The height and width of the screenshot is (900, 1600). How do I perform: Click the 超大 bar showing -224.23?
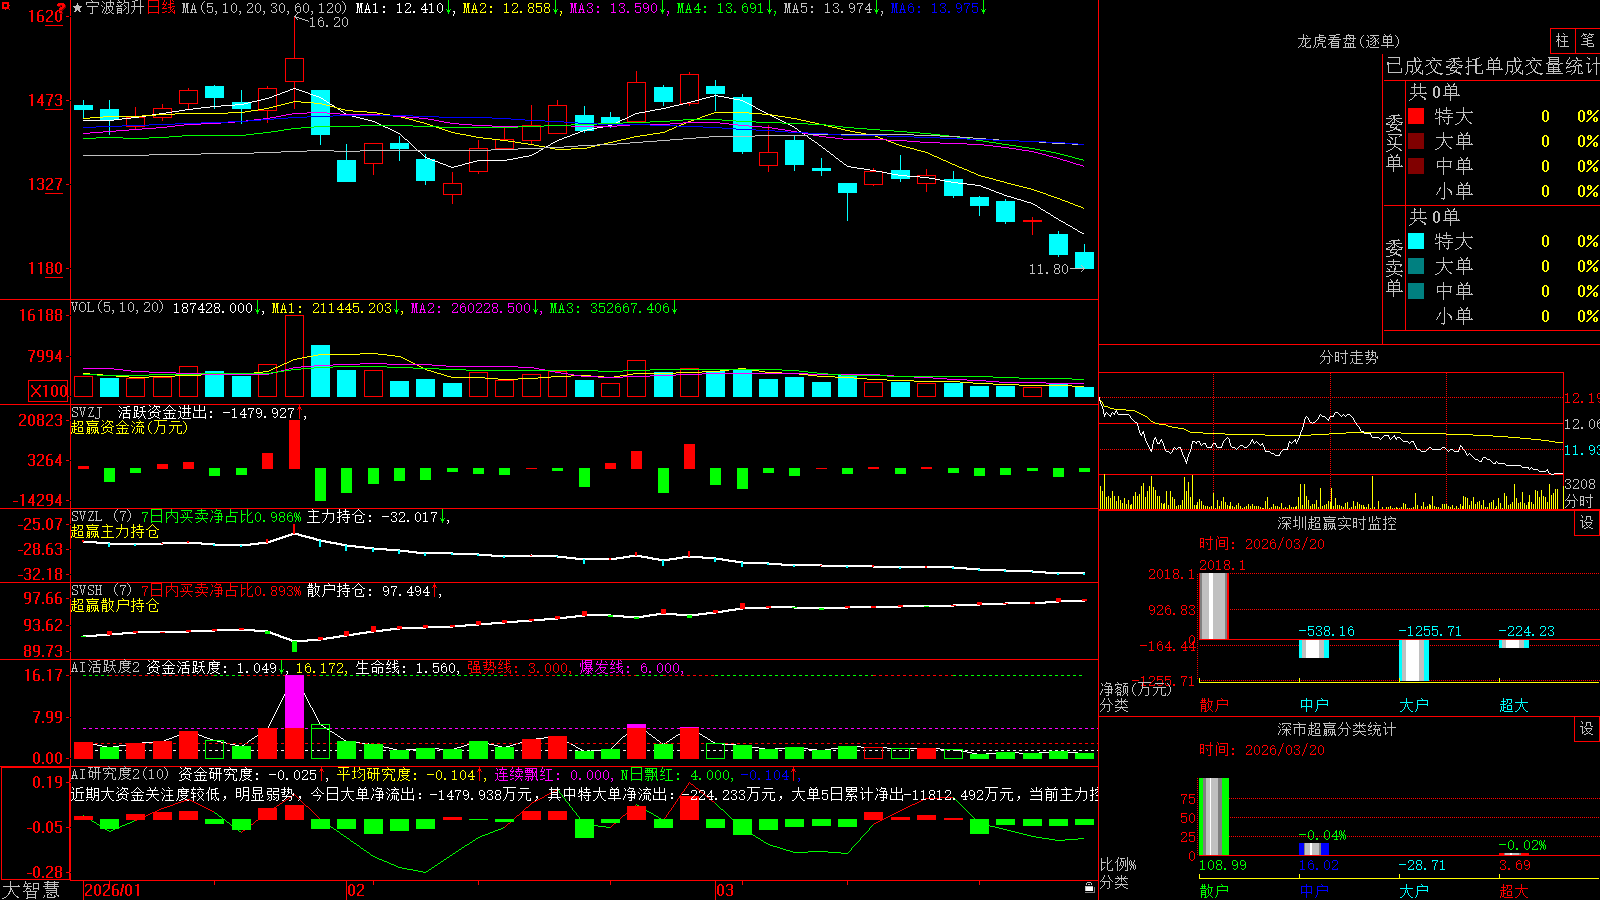coord(1514,644)
